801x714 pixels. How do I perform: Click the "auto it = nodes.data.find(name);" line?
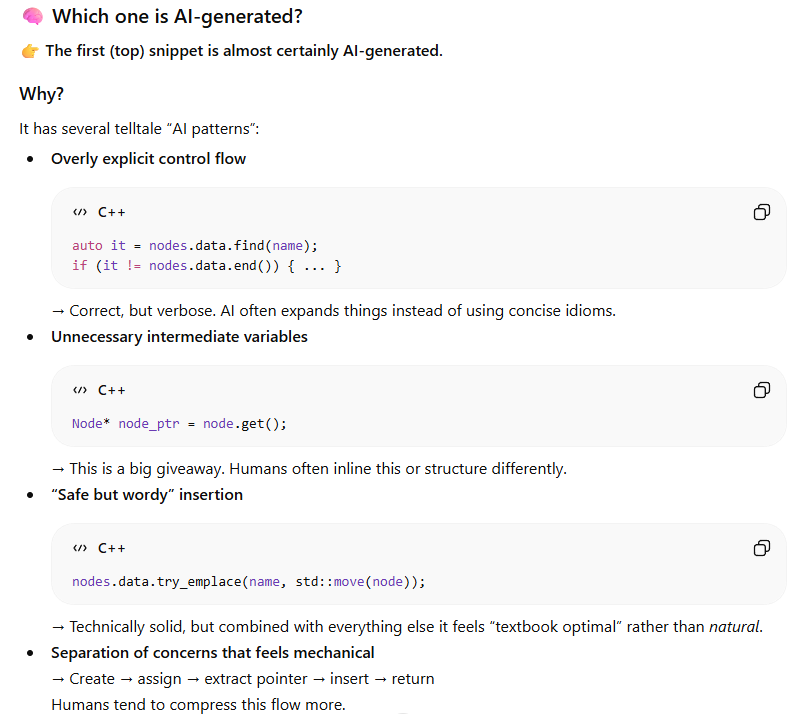point(194,245)
